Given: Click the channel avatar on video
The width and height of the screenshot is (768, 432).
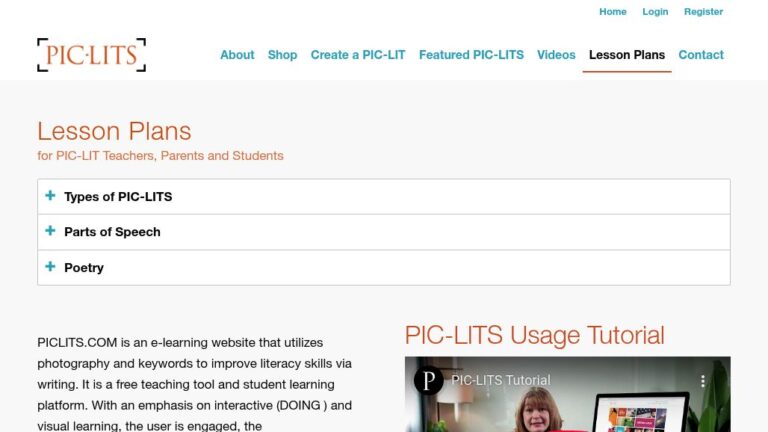Looking at the screenshot, I should [x=429, y=381].
